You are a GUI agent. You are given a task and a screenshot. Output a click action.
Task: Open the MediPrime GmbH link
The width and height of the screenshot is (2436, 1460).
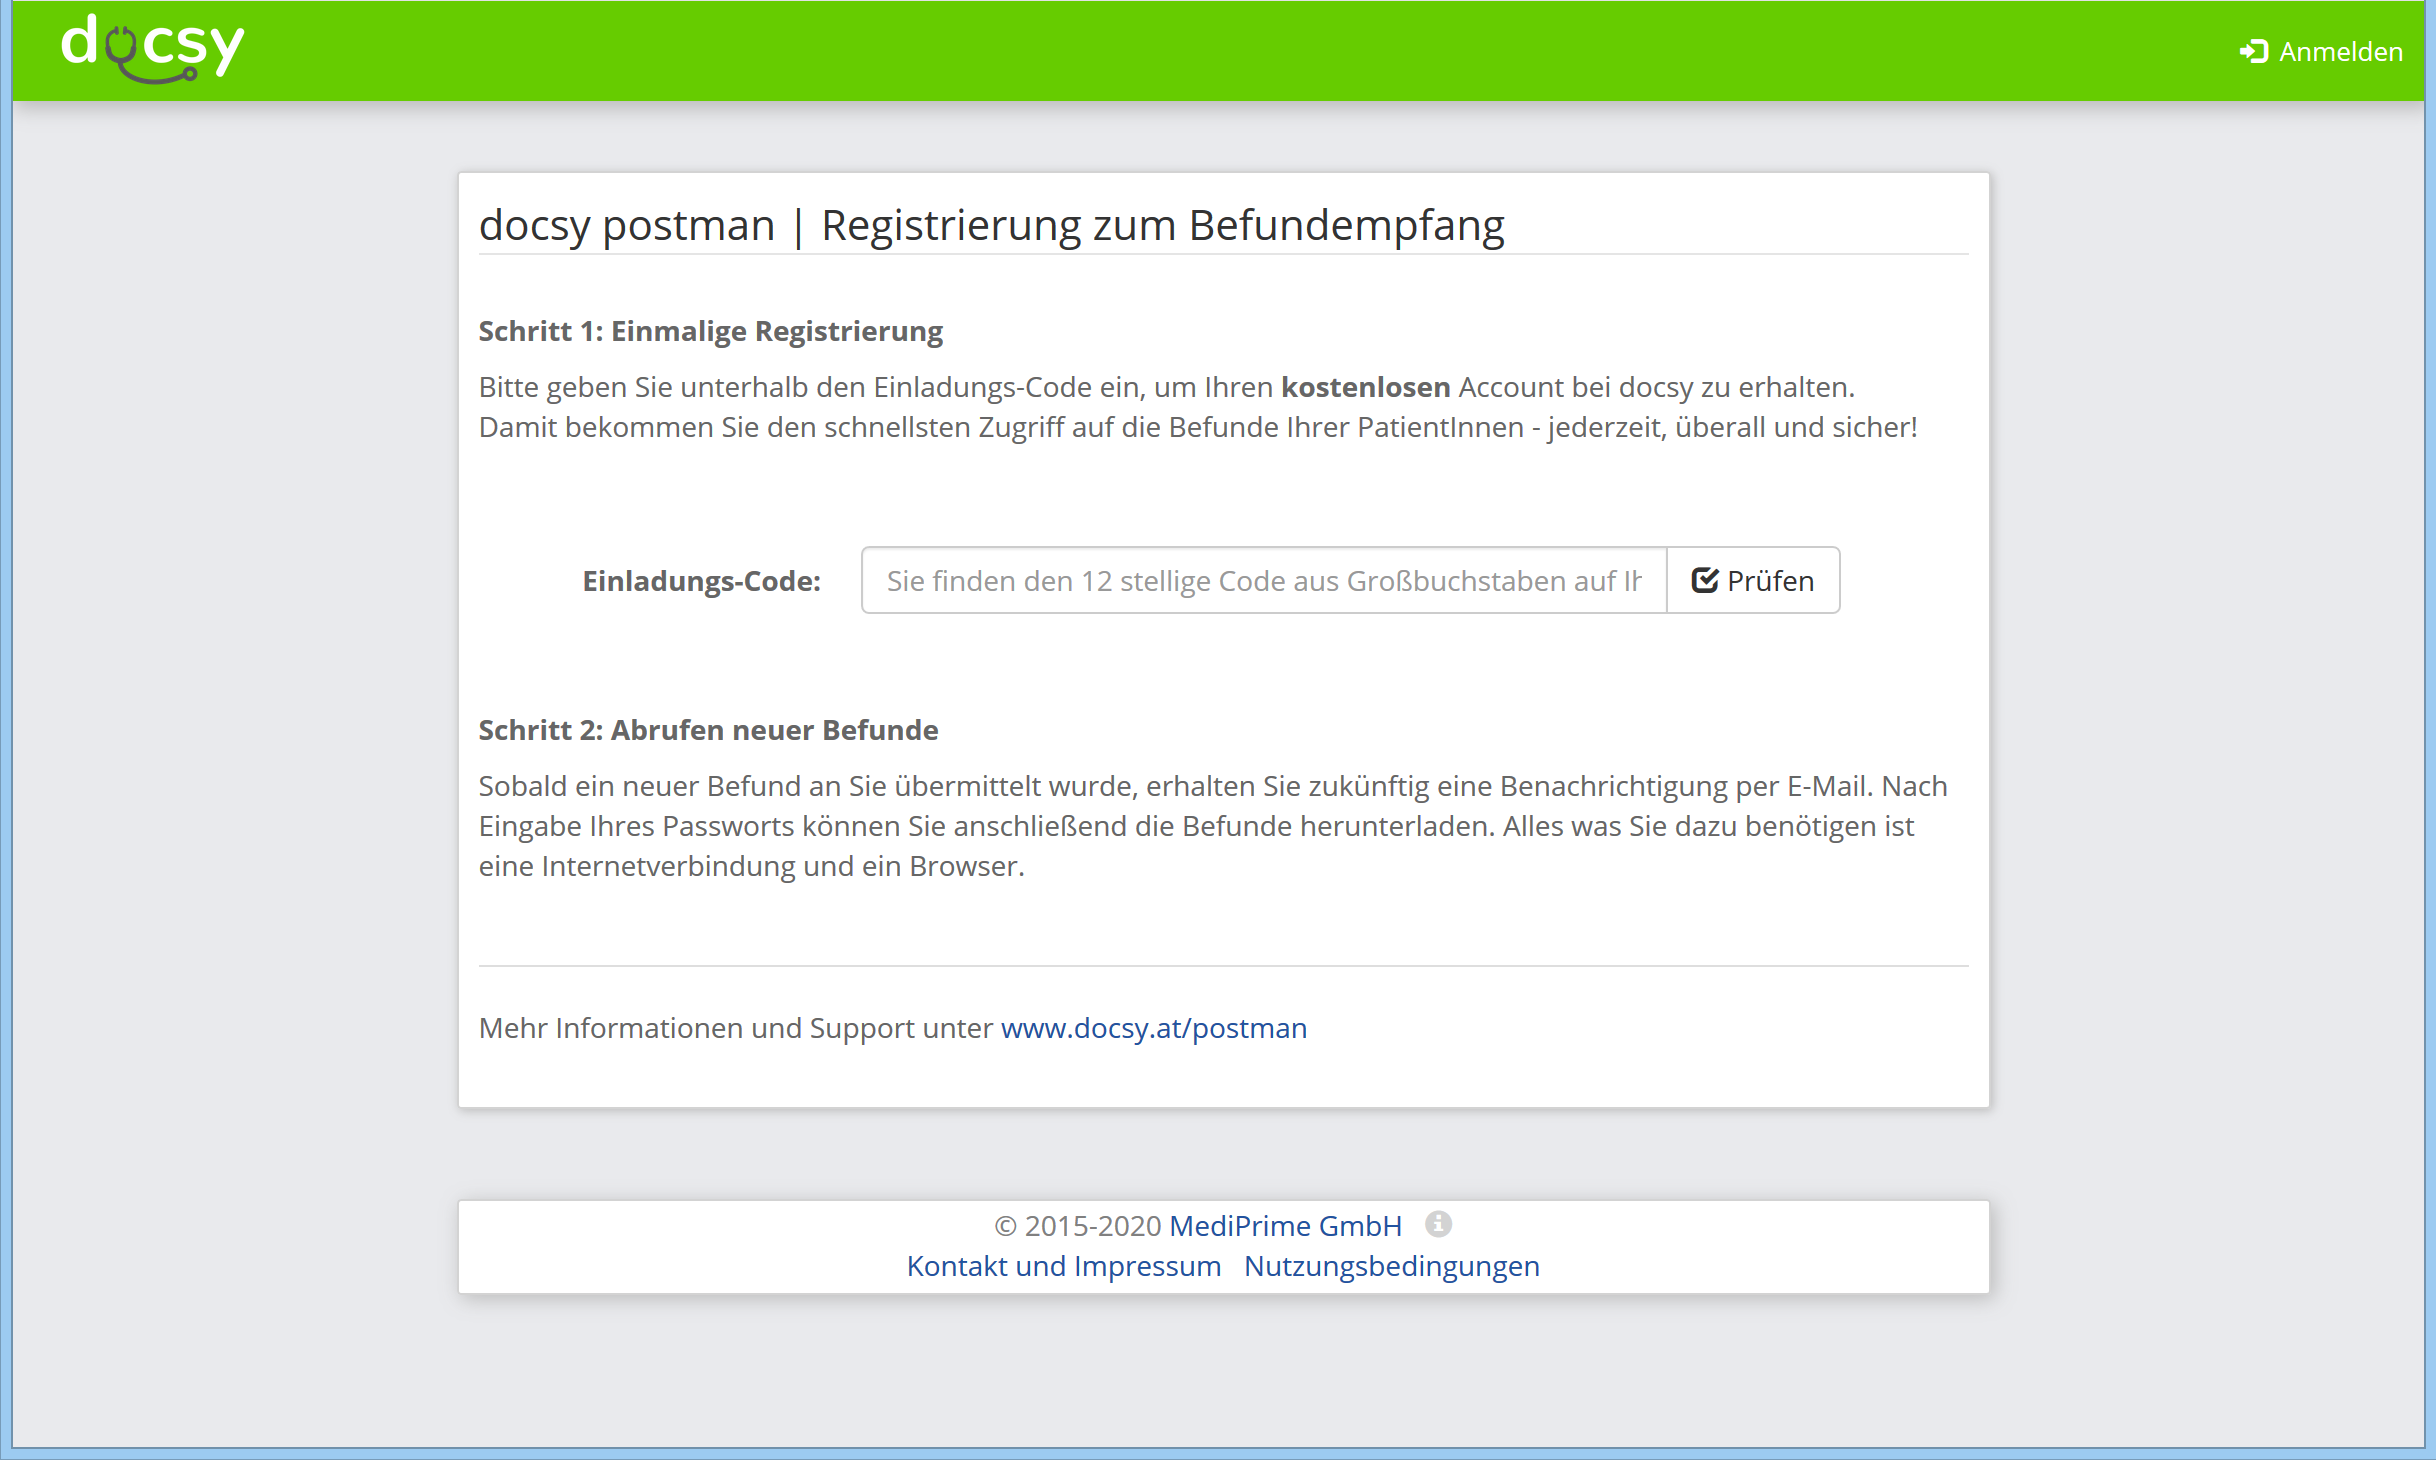click(x=1286, y=1226)
